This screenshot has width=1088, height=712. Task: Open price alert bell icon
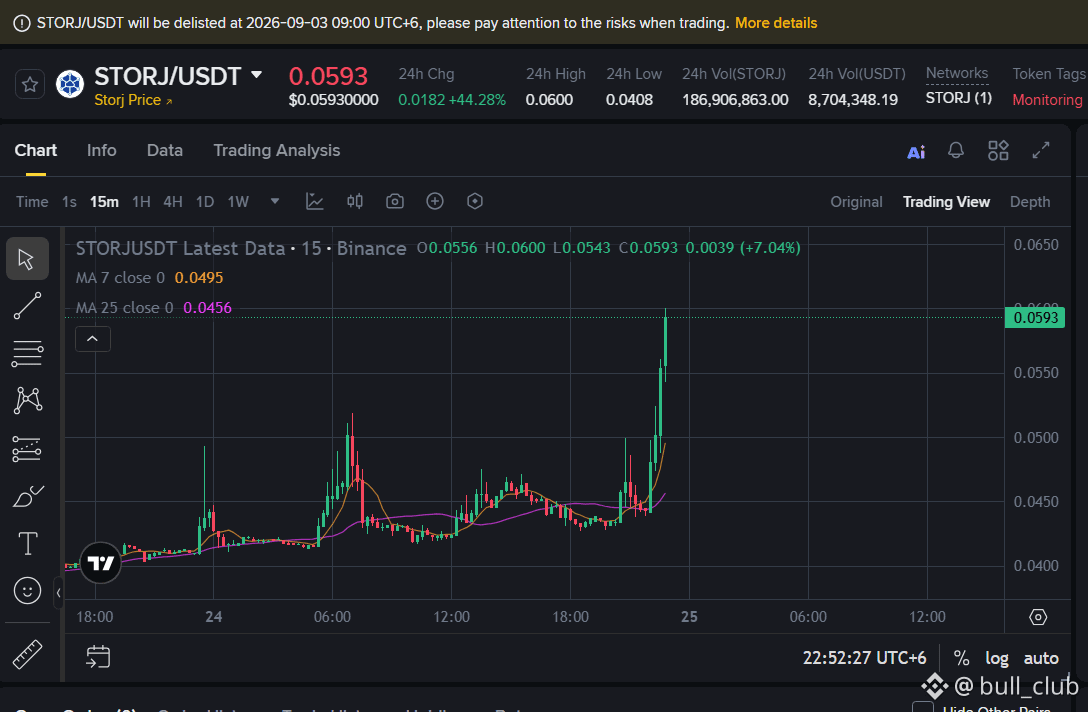956,151
